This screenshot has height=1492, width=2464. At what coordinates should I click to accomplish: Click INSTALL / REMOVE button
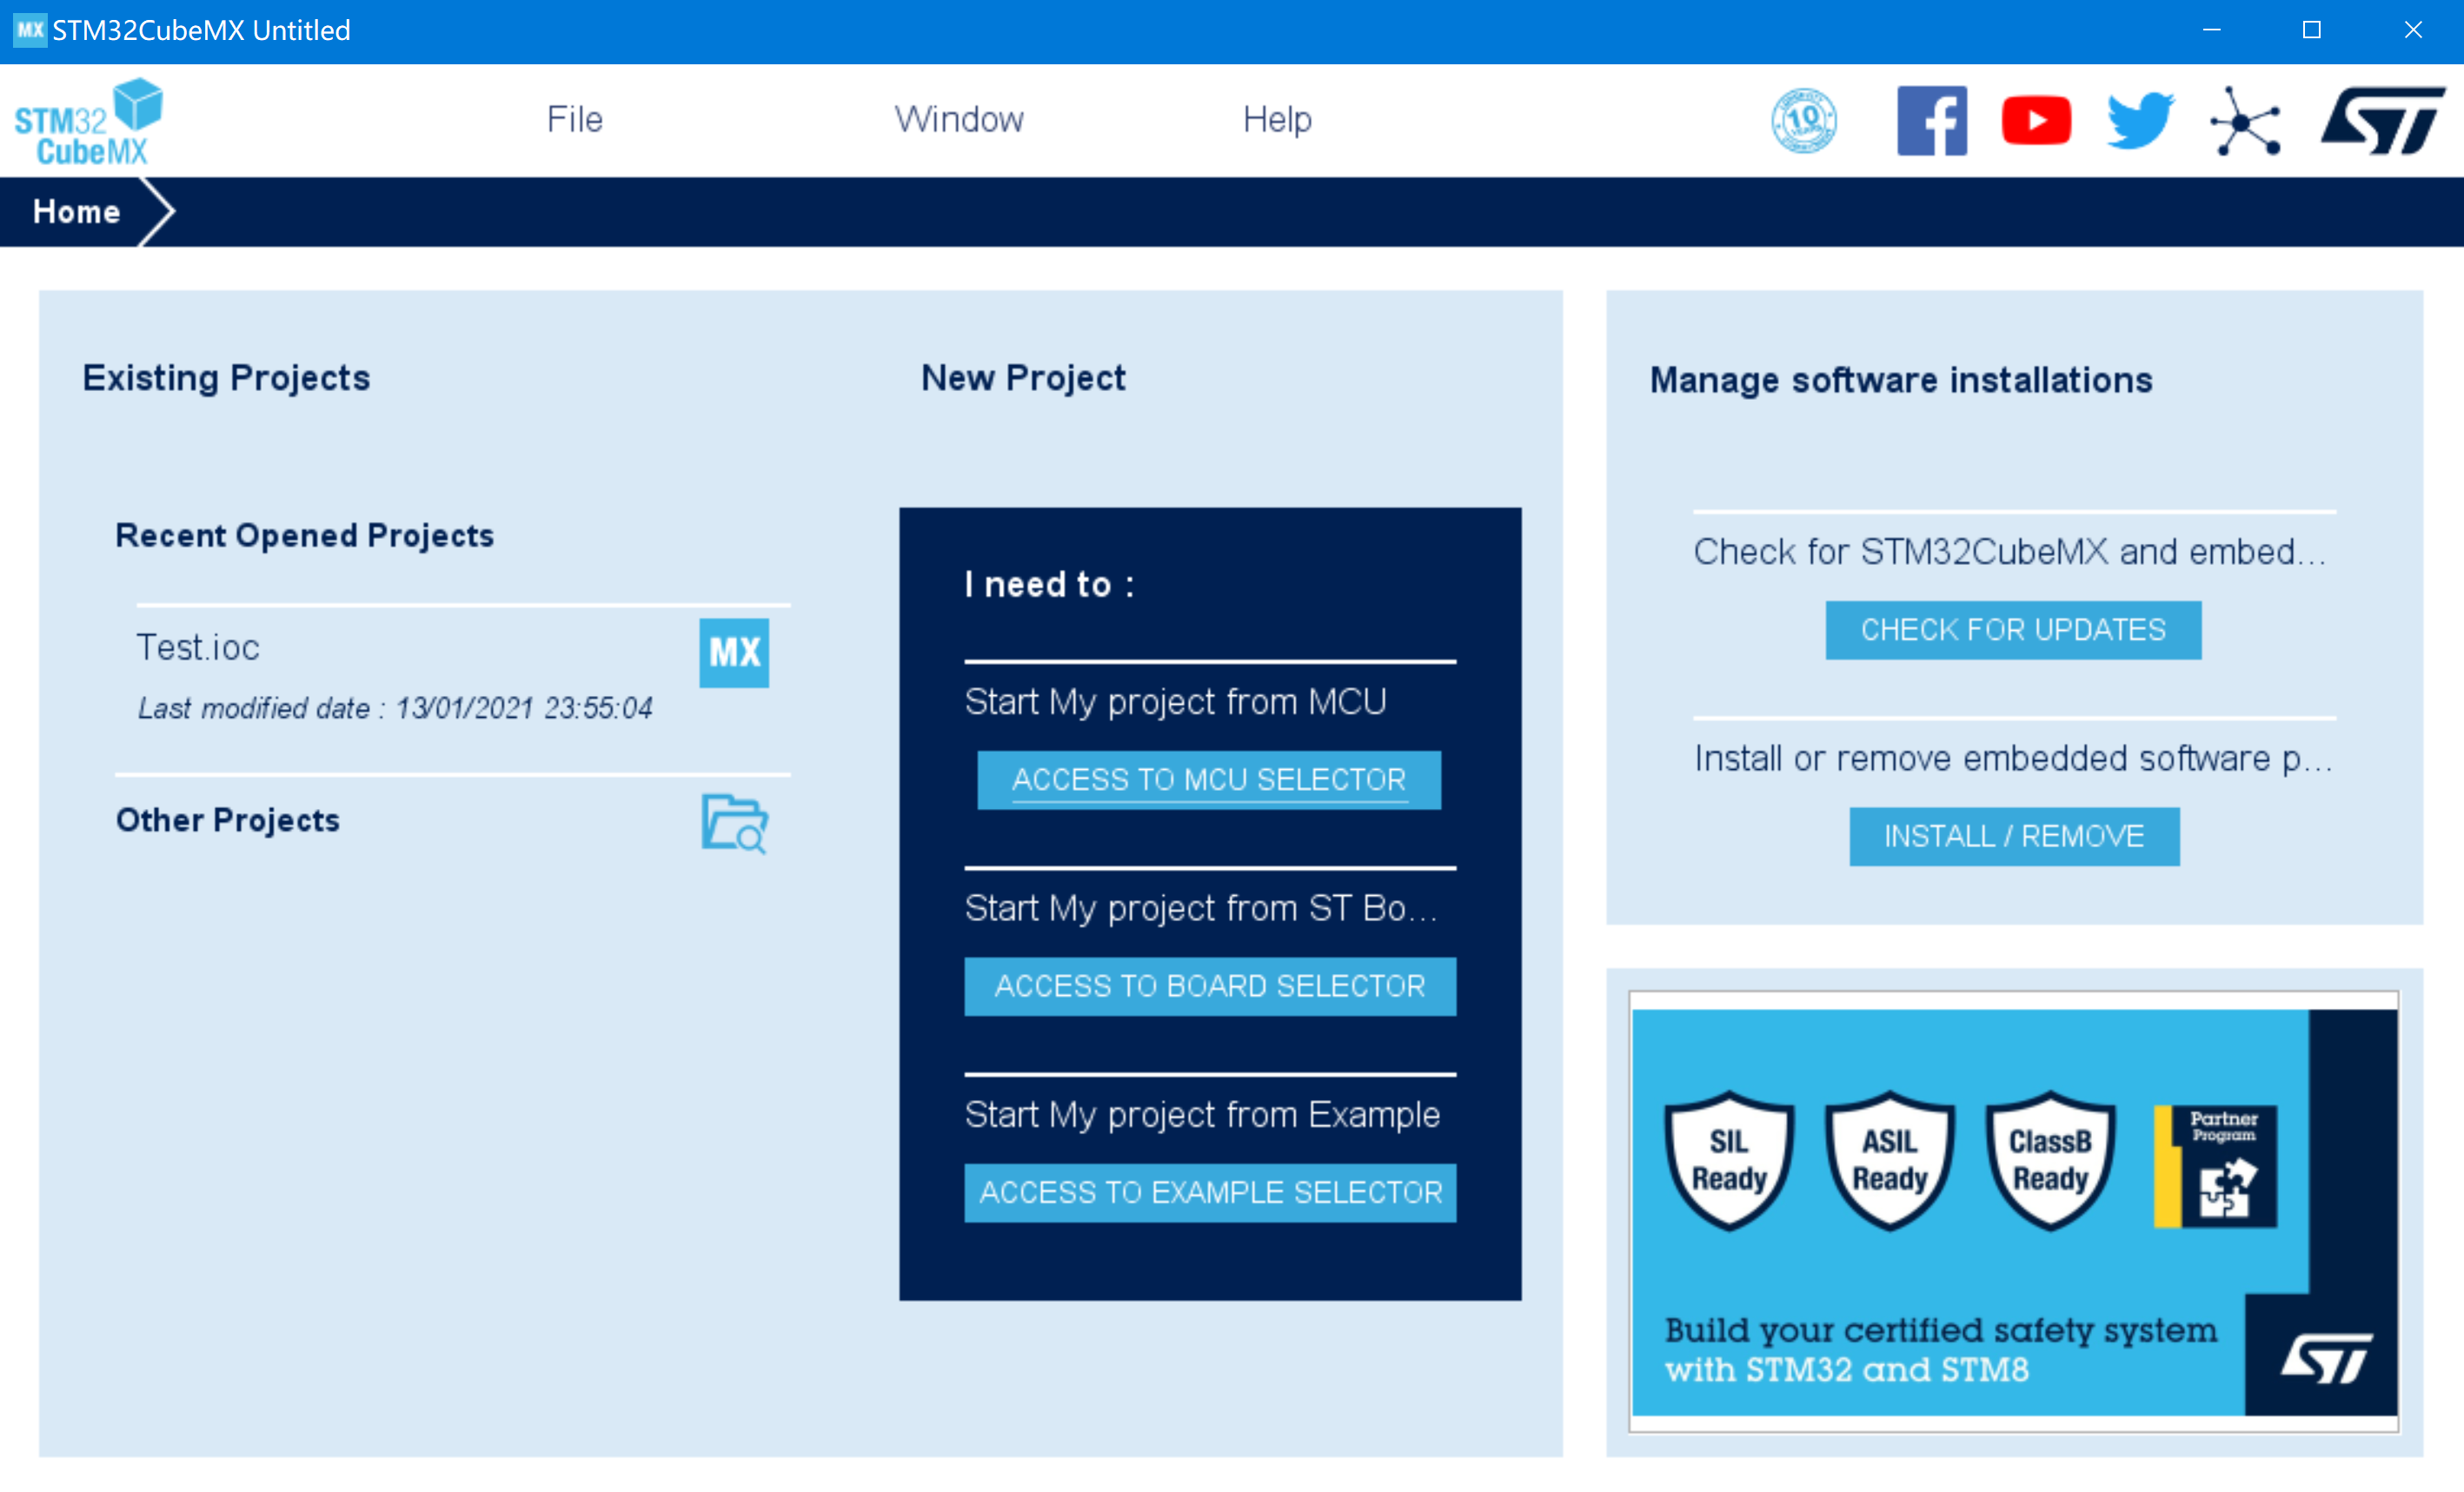click(2013, 836)
